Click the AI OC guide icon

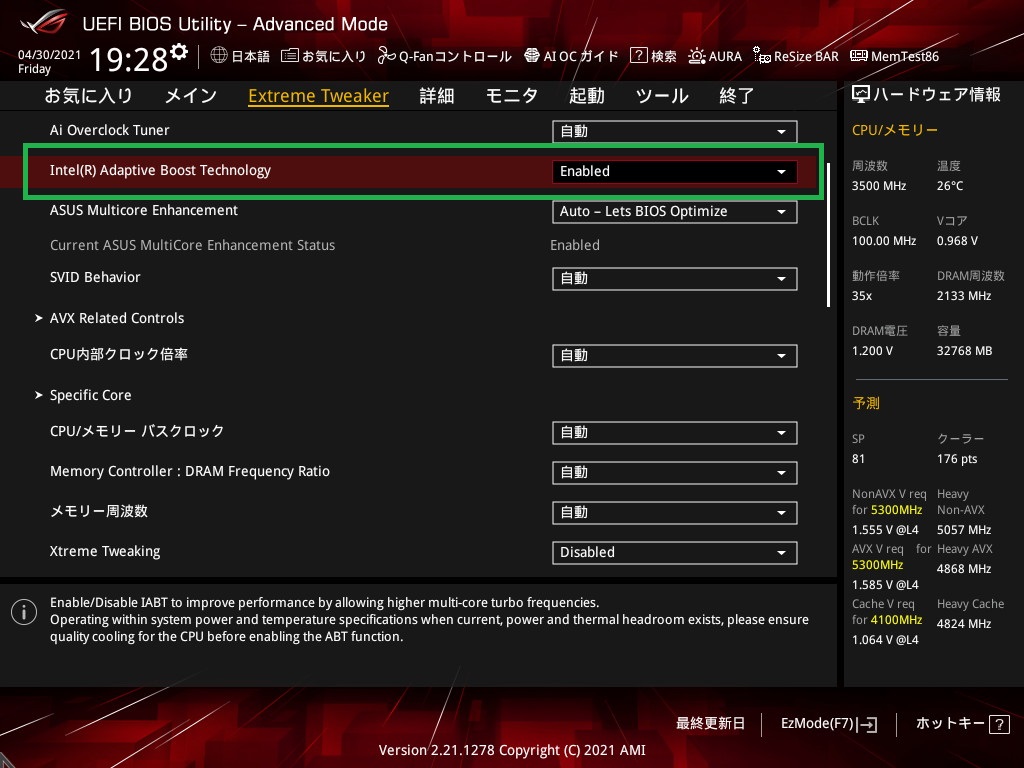[532, 56]
